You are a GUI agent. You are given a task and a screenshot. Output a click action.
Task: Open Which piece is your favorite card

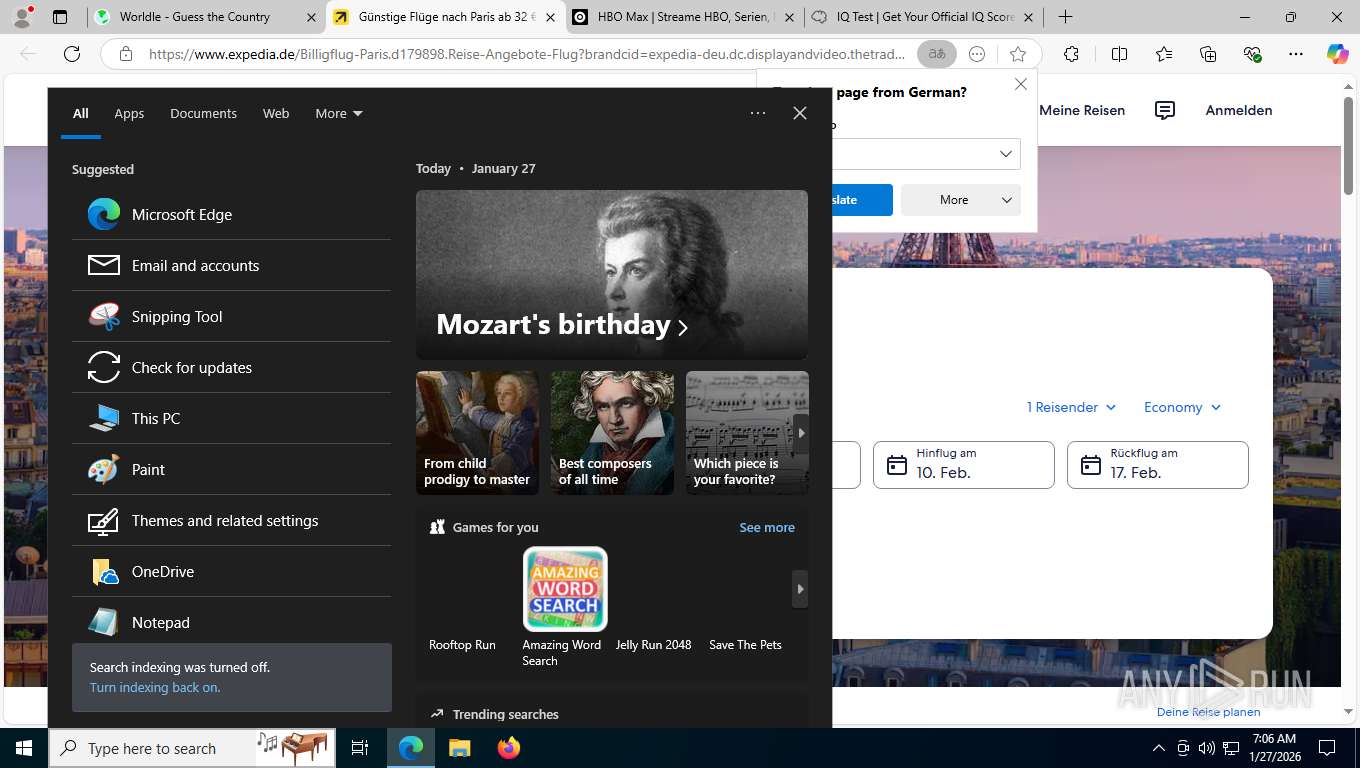point(747,433)
